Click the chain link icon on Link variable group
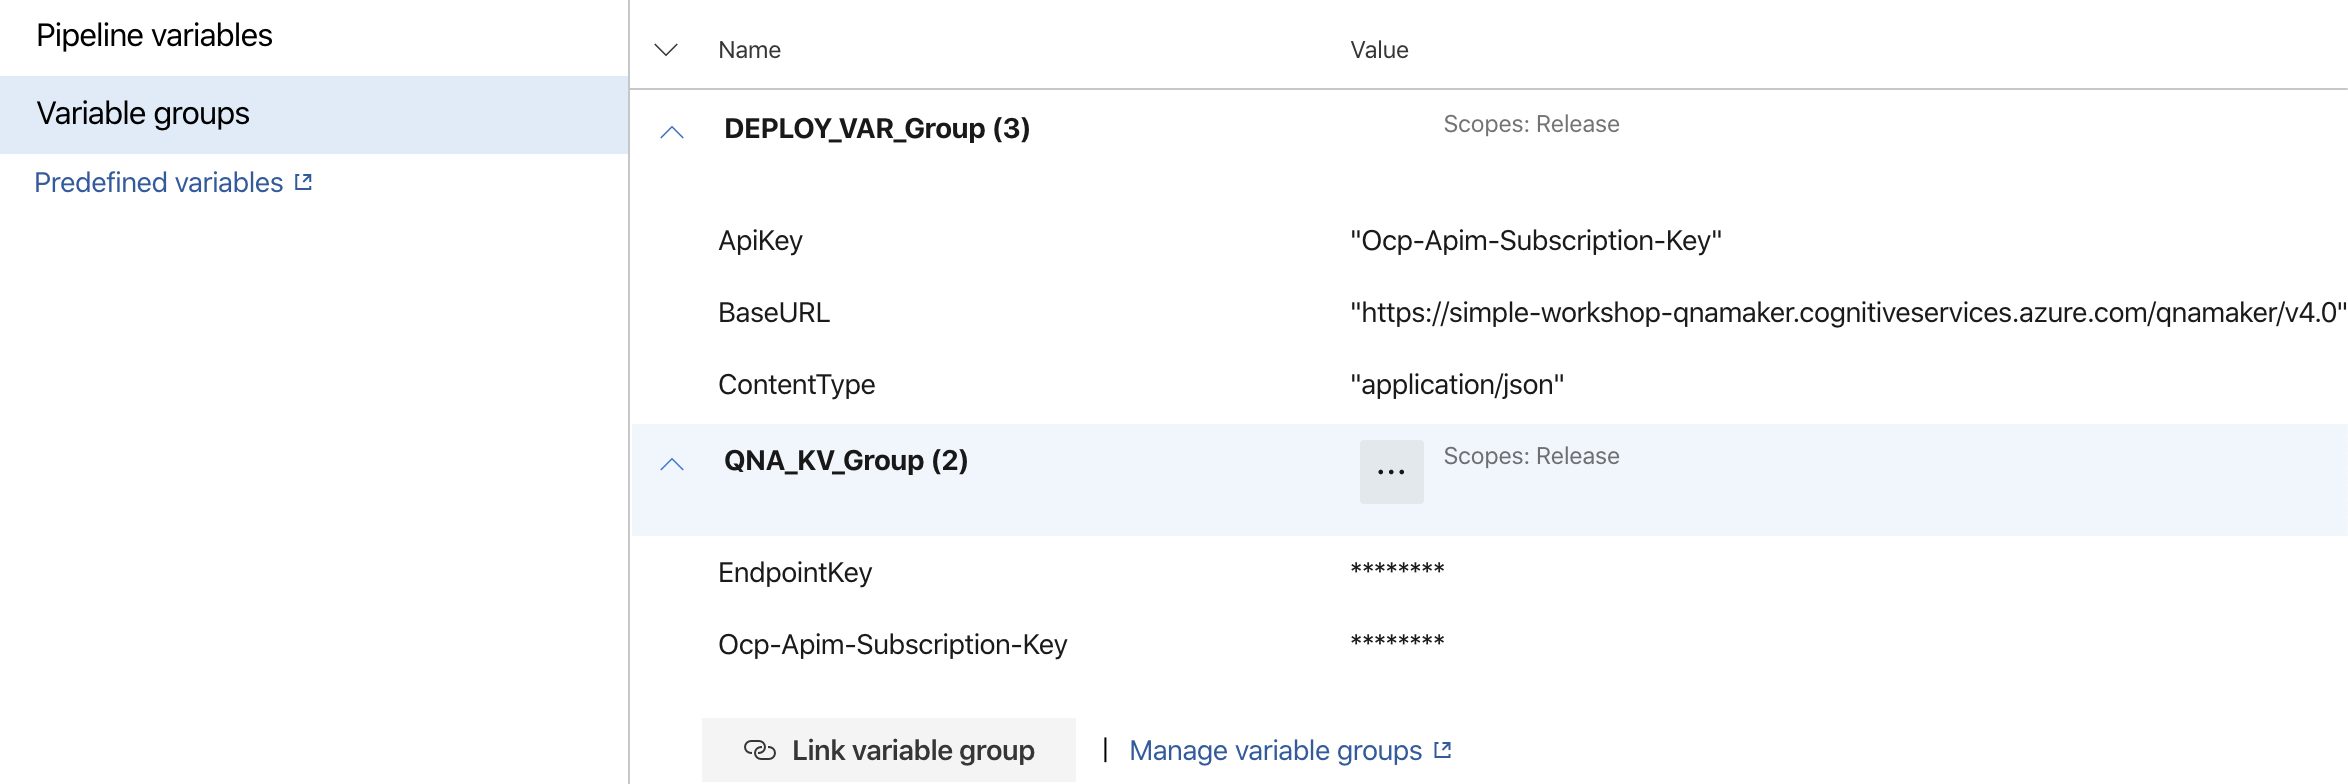This screenshot has width=2348, height=784. click(x=760, y=750)
